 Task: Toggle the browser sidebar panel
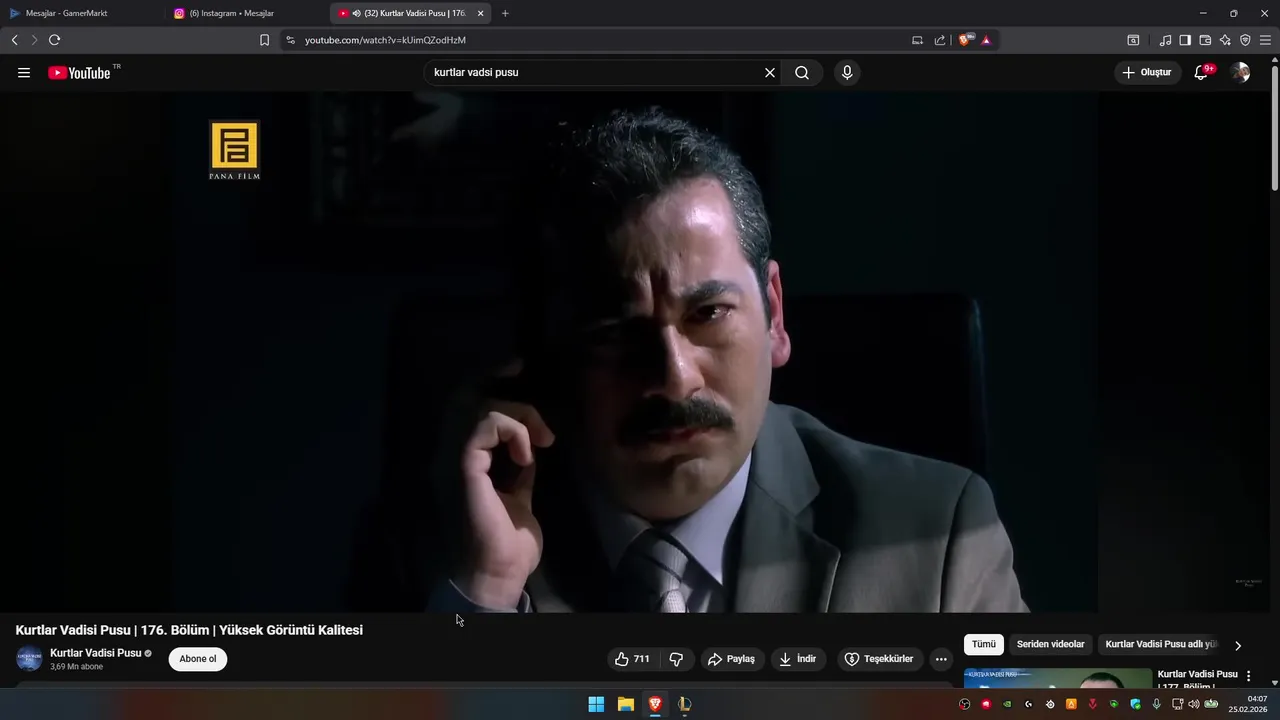pyautogui.click(x=1185, y=40)
